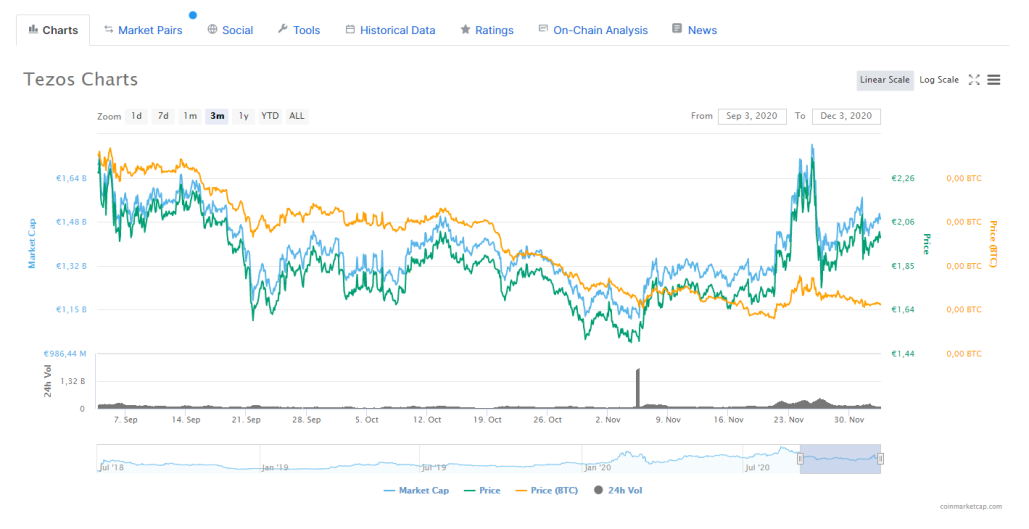The height and width of the screenshot is (529, 1029).
Task: Click the €2,26 price axis label
Action: 902,179
